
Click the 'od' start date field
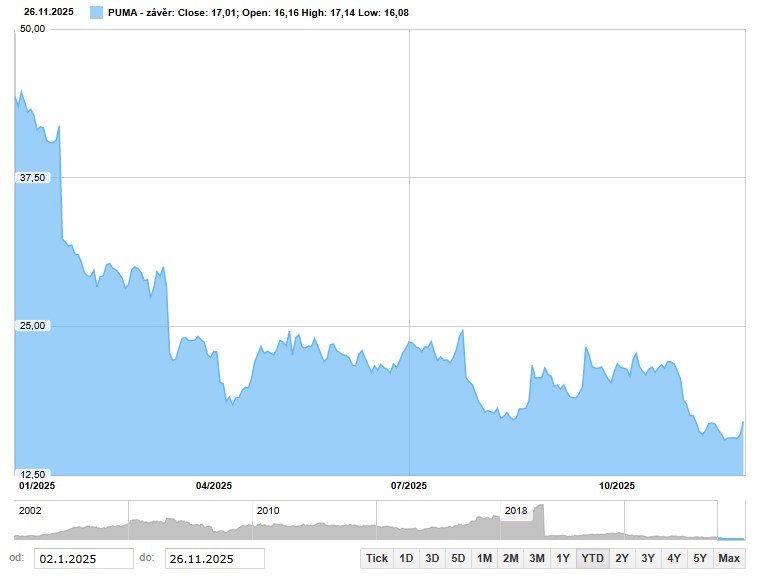83,559
